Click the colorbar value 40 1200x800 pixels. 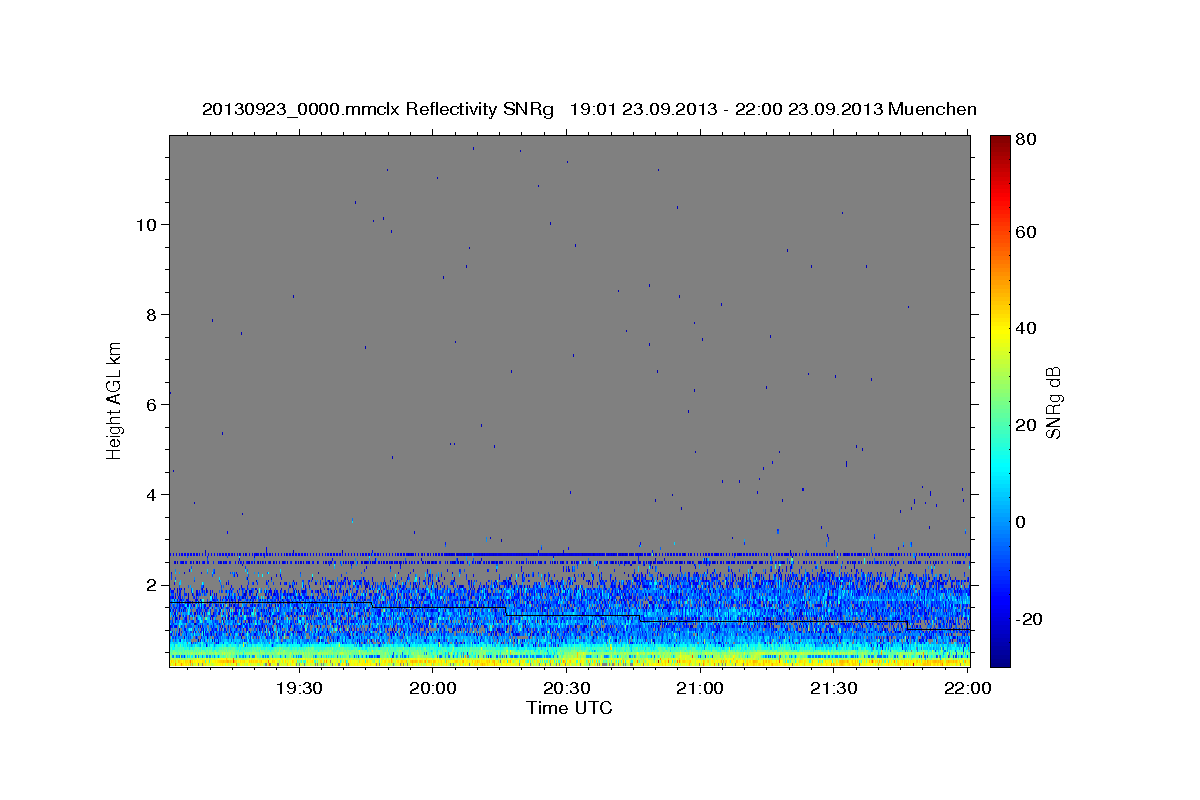pyautogui.click(x=1027, y=328)
